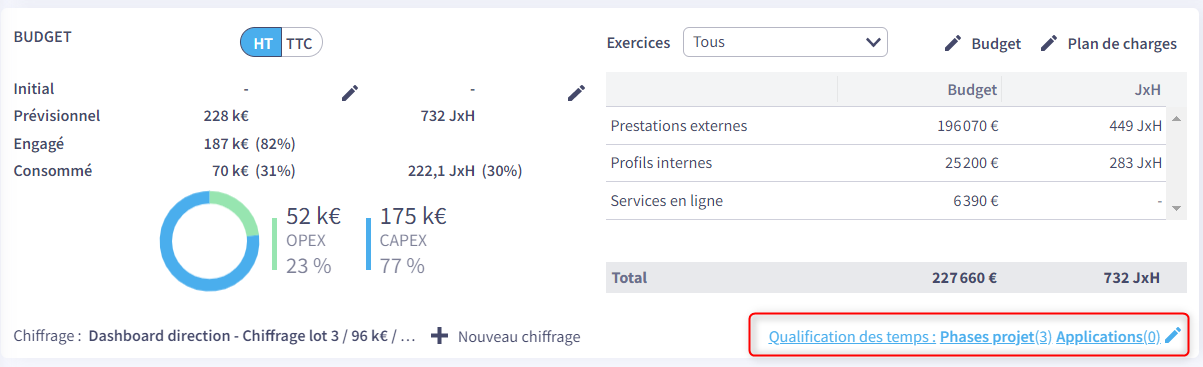This screenshot has width=1203, height=367.
Task: Click the Nouveau chiffrage button
Action: point(506,337)
